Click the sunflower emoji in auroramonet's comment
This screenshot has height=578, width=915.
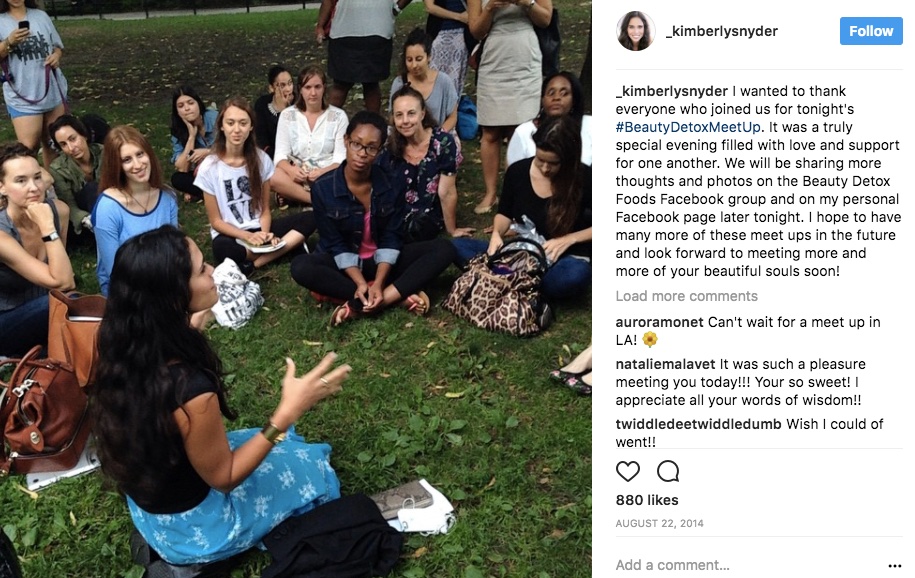649,339
